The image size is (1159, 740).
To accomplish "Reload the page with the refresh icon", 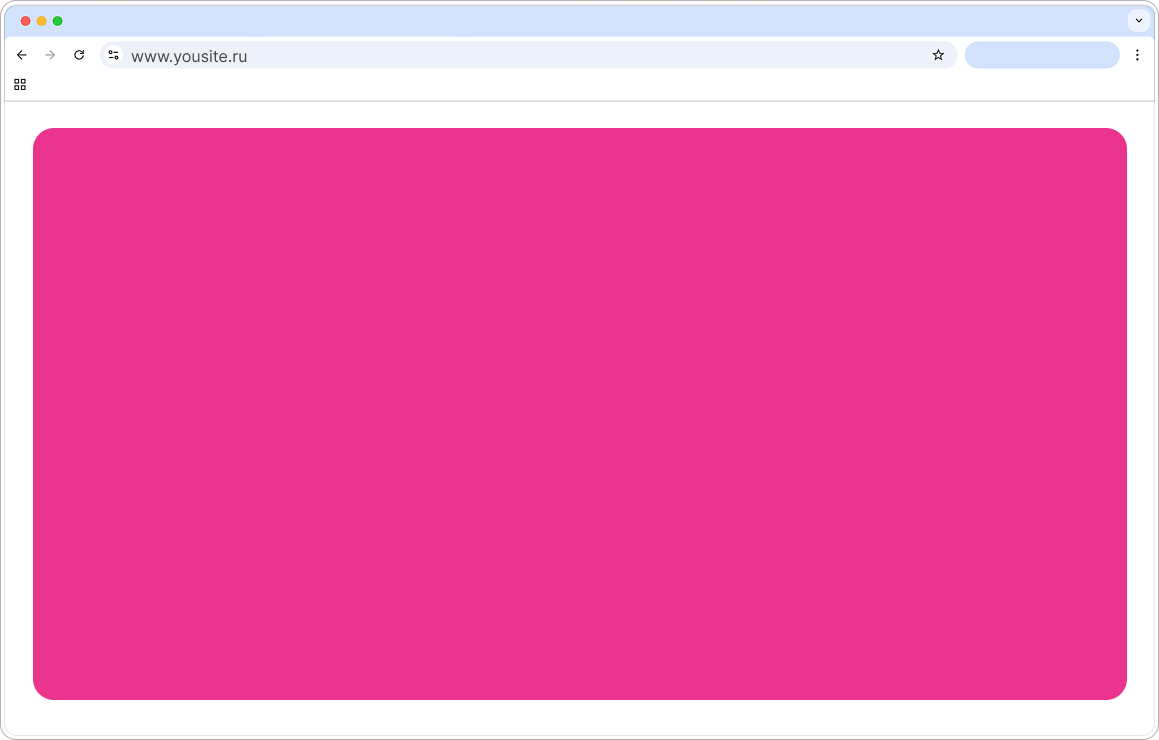I will [x=79, y=55].
